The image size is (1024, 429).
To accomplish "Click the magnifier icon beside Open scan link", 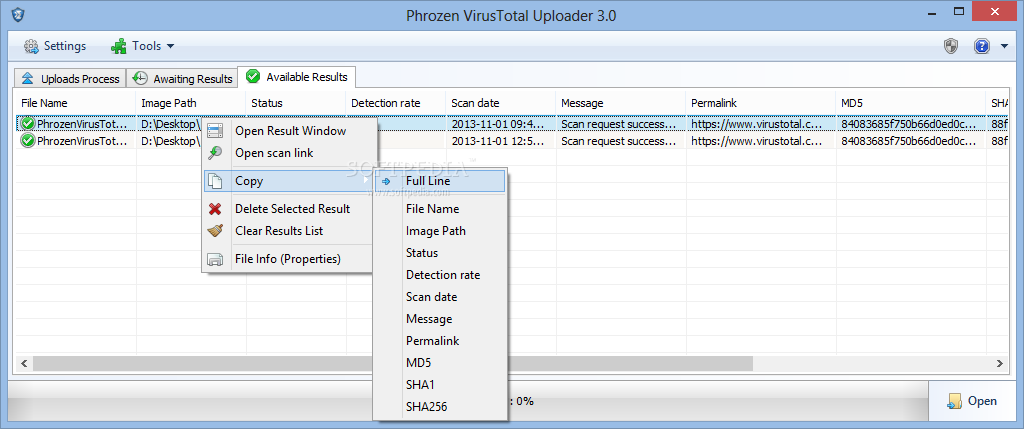I will 215,153.
